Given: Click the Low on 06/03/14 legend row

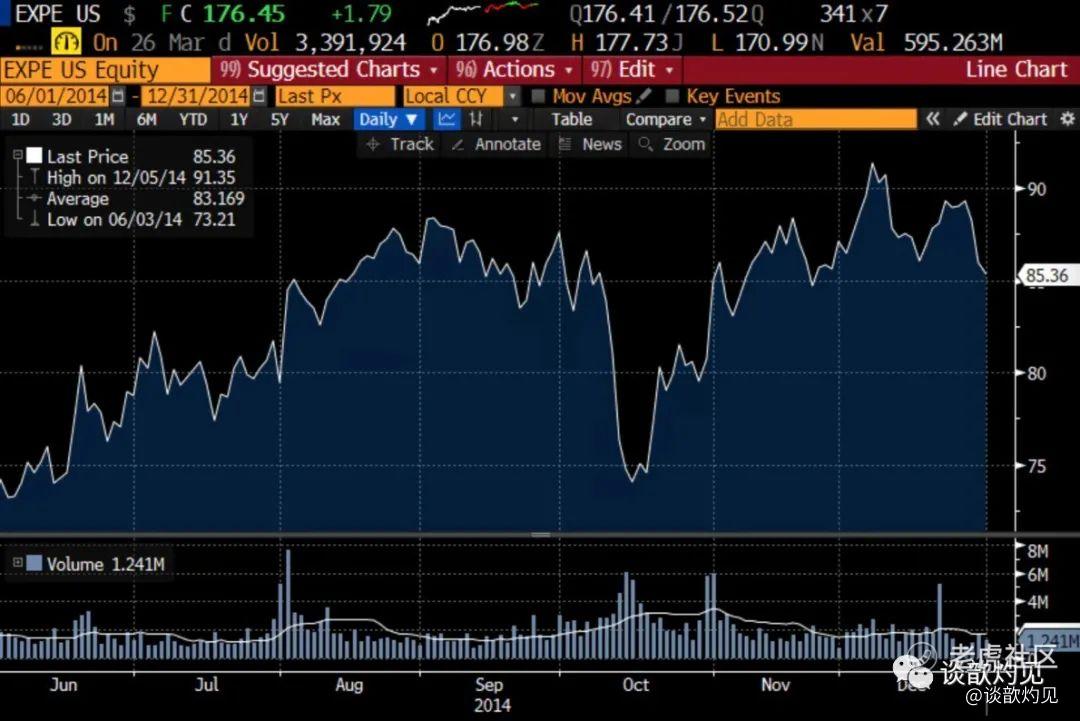Looking at the screenshot, I should [x=132, y=220].
